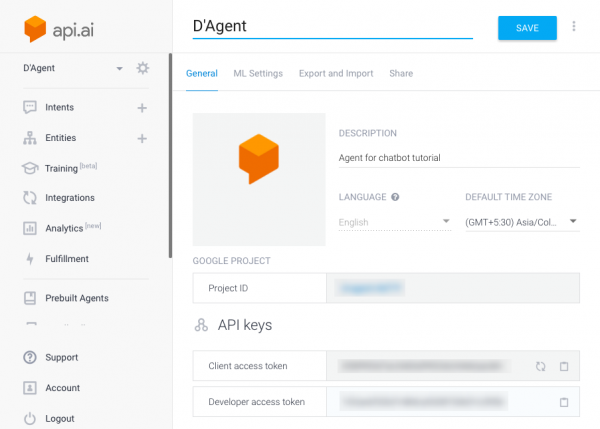600x429 pixels.
Task: Click the Intents speech bubble icon
Action: (x=30, y=107)
